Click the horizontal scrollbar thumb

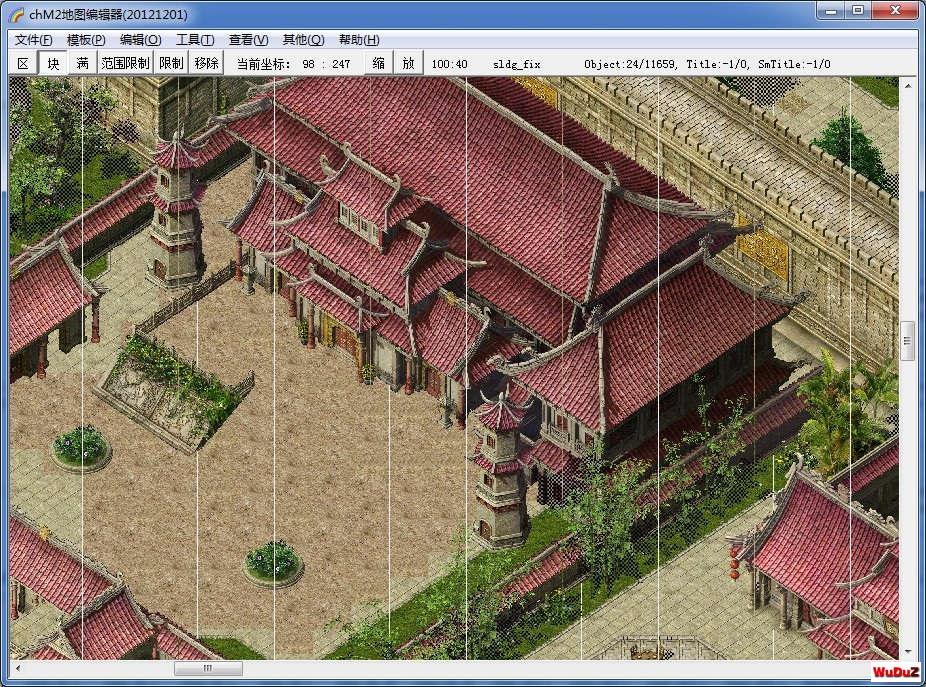[x=208, y=668]
